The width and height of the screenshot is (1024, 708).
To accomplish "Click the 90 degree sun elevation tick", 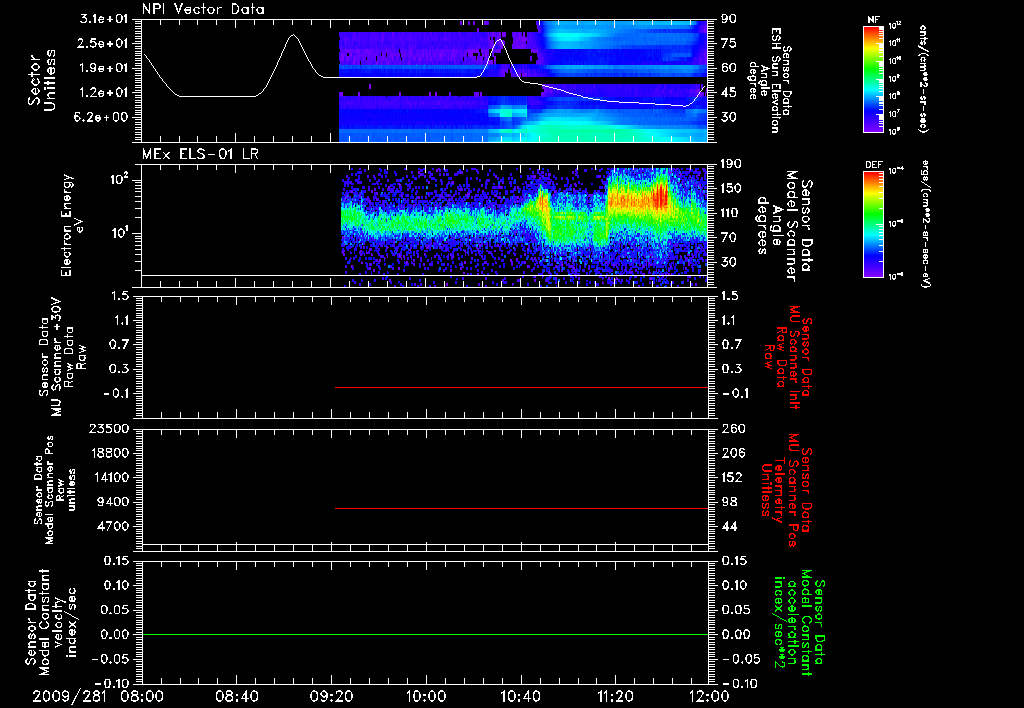I will (x=729, y=19).
